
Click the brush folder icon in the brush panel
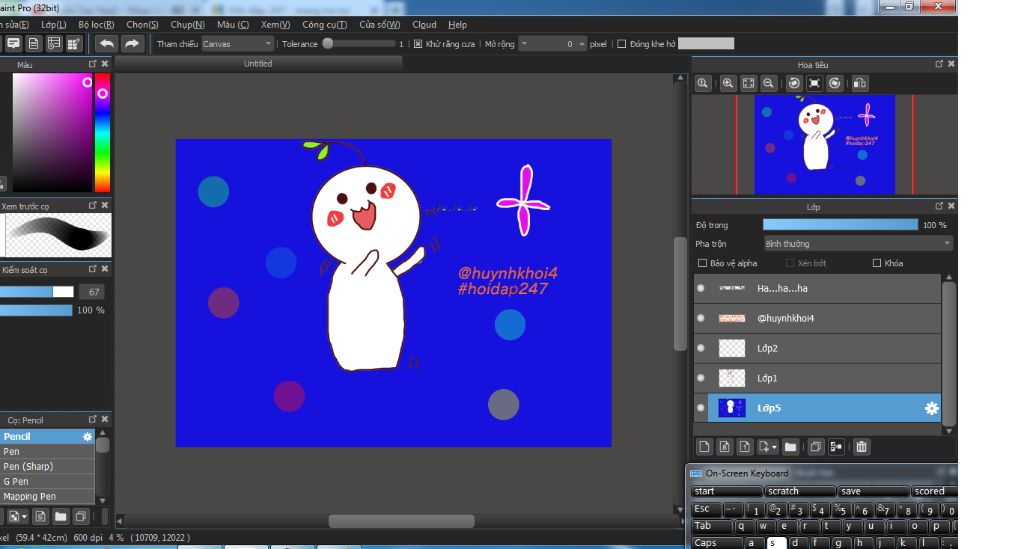(61, 516)
